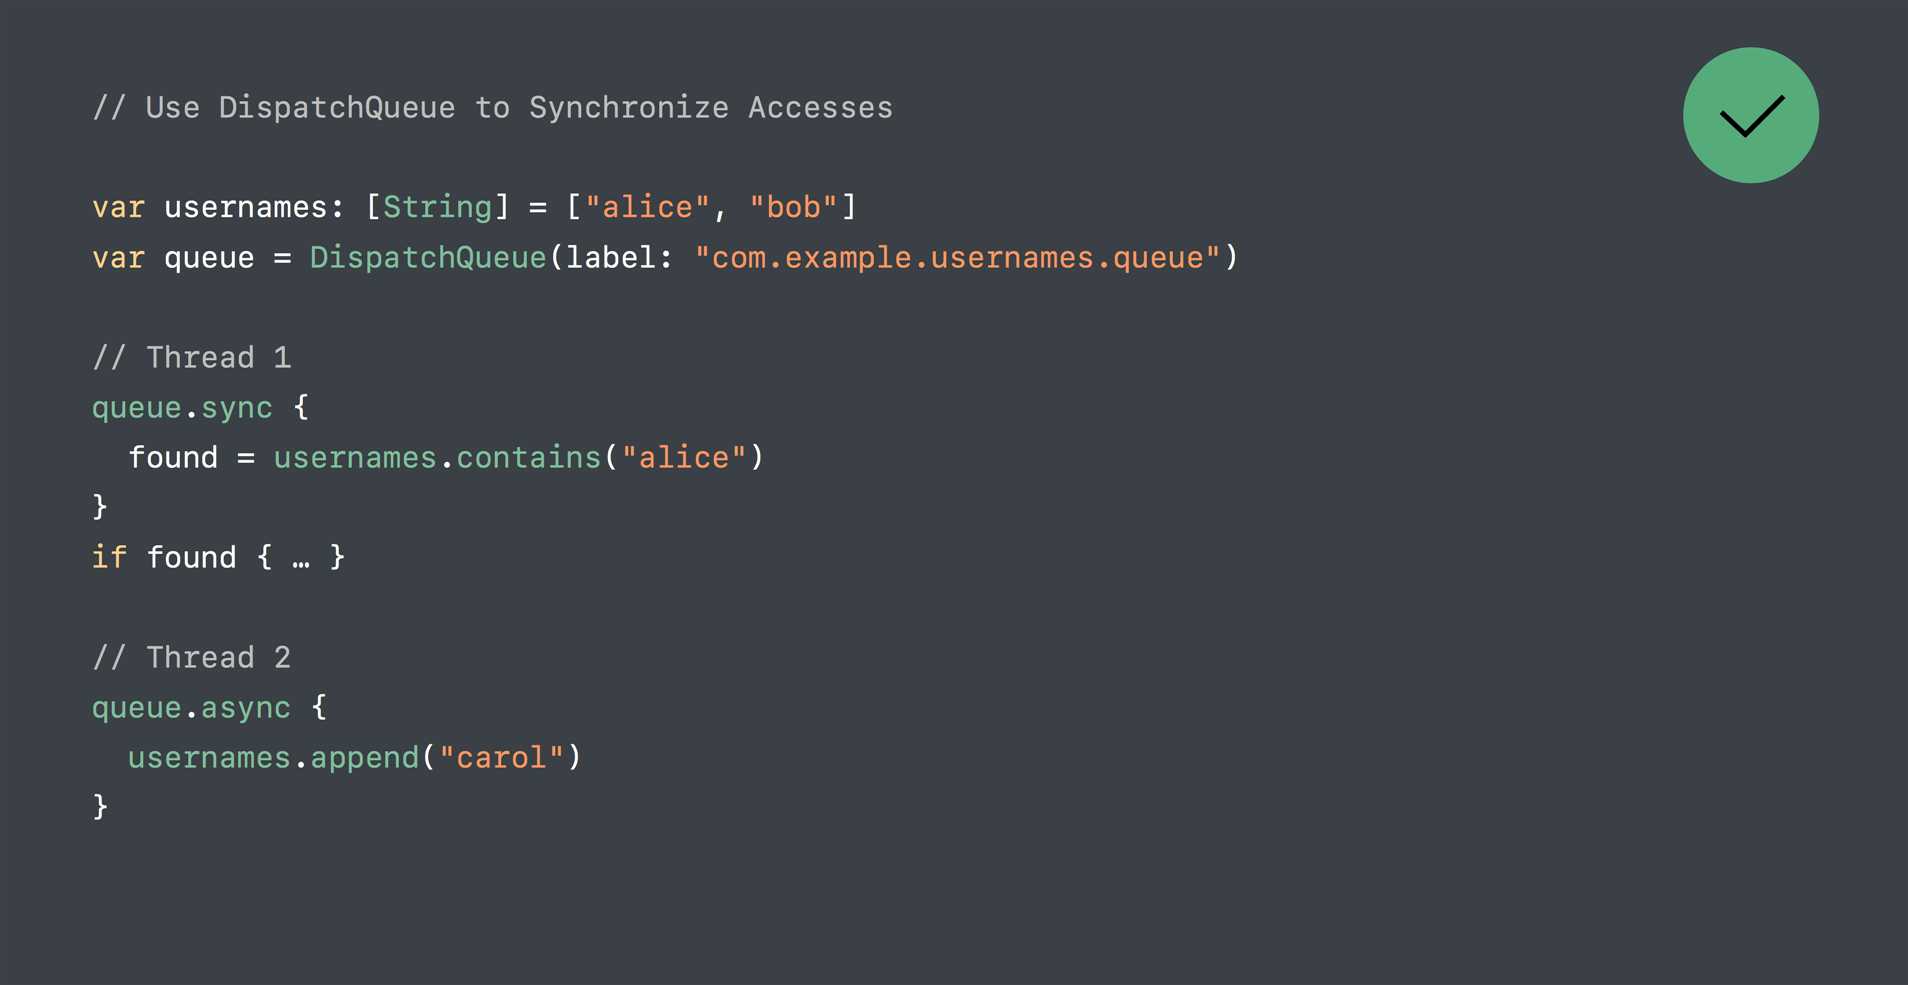1908x985 pixels.
Task: Click usernames.contains method call
Action: pos(437,457)
